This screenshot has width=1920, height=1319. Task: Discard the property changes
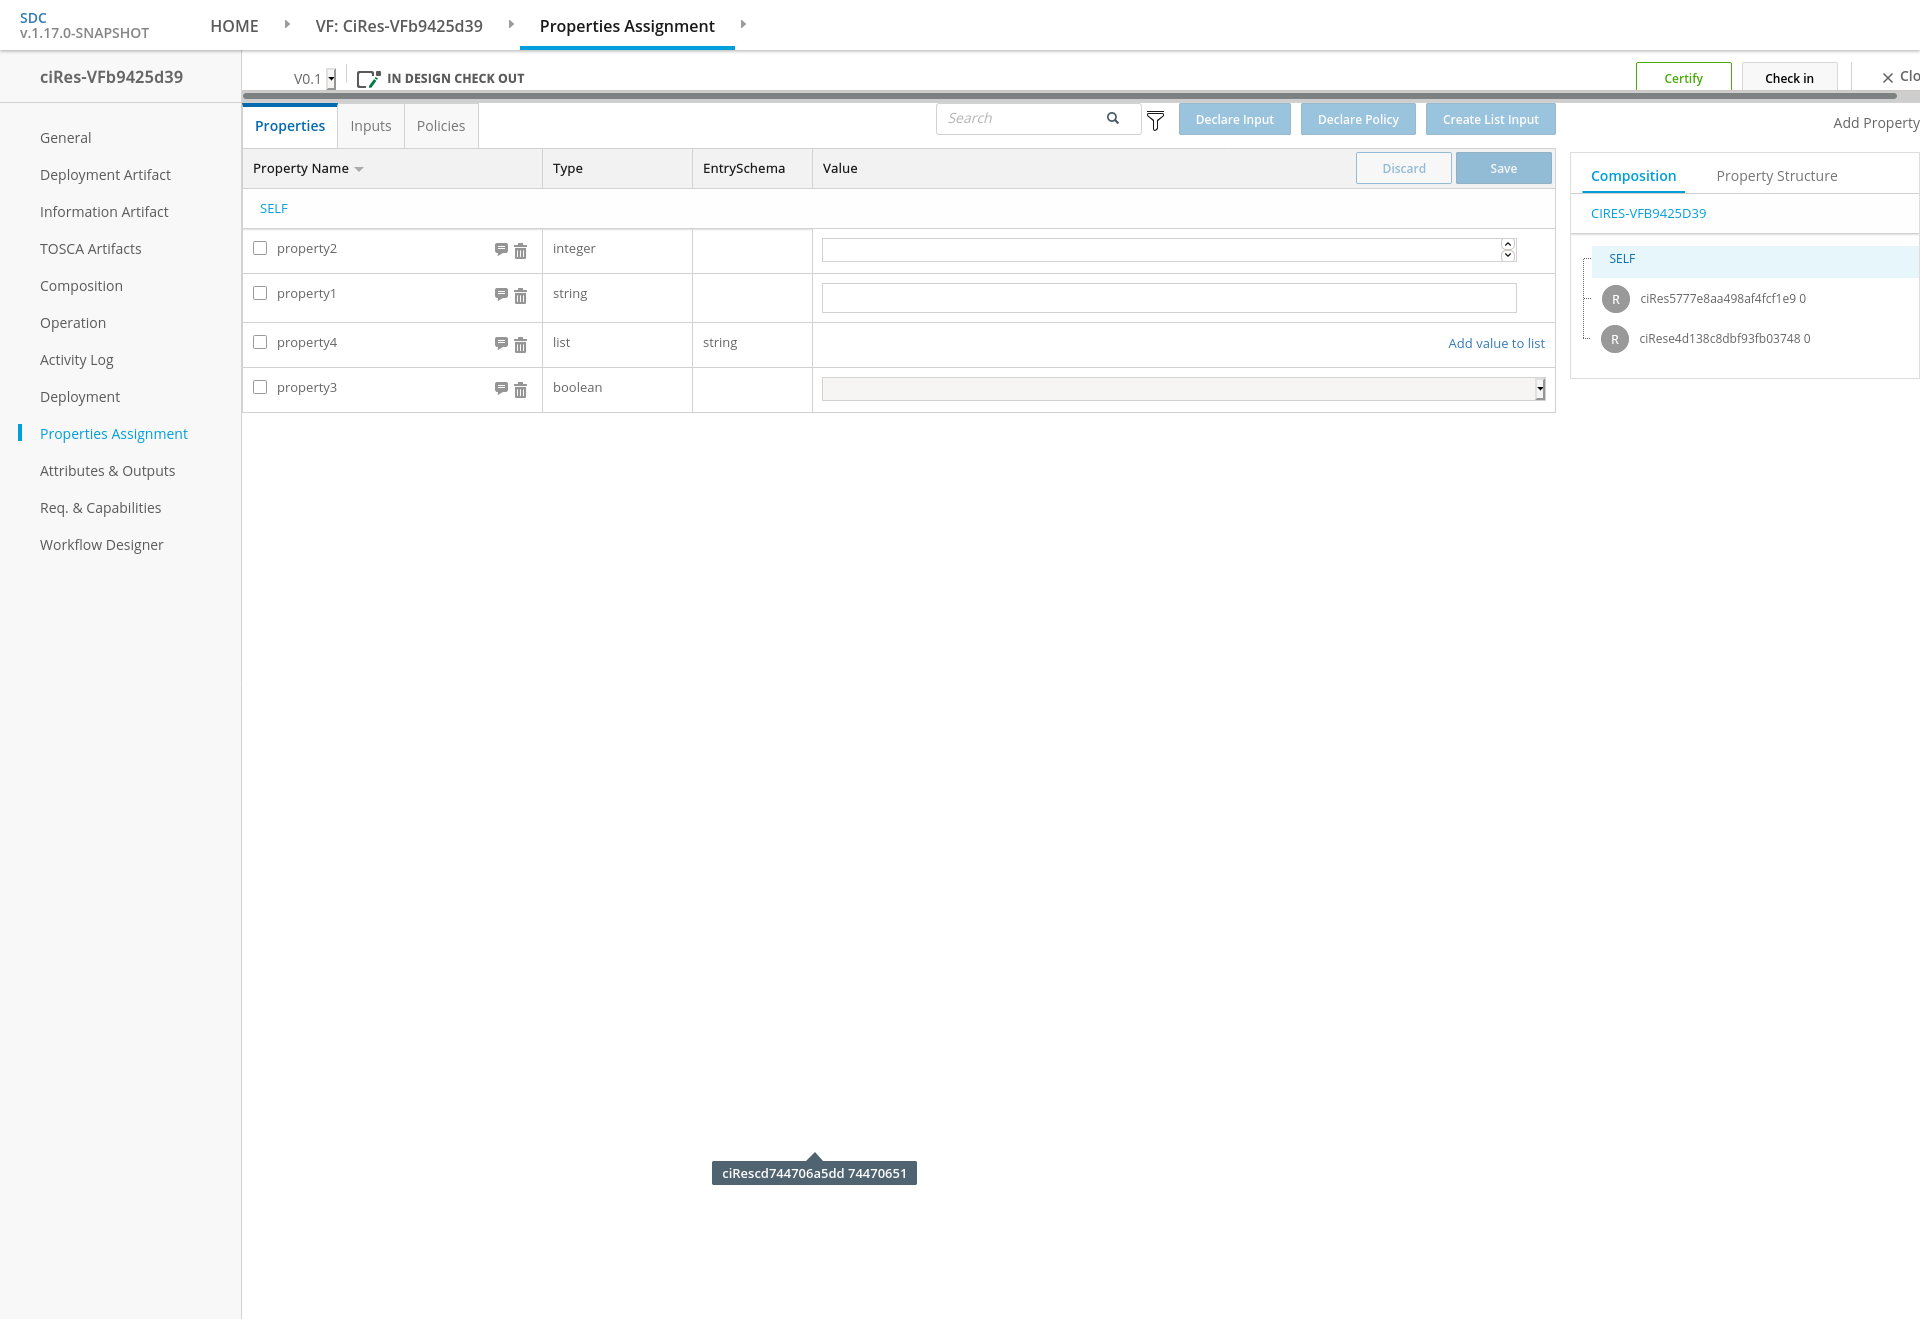point(1404,168)
